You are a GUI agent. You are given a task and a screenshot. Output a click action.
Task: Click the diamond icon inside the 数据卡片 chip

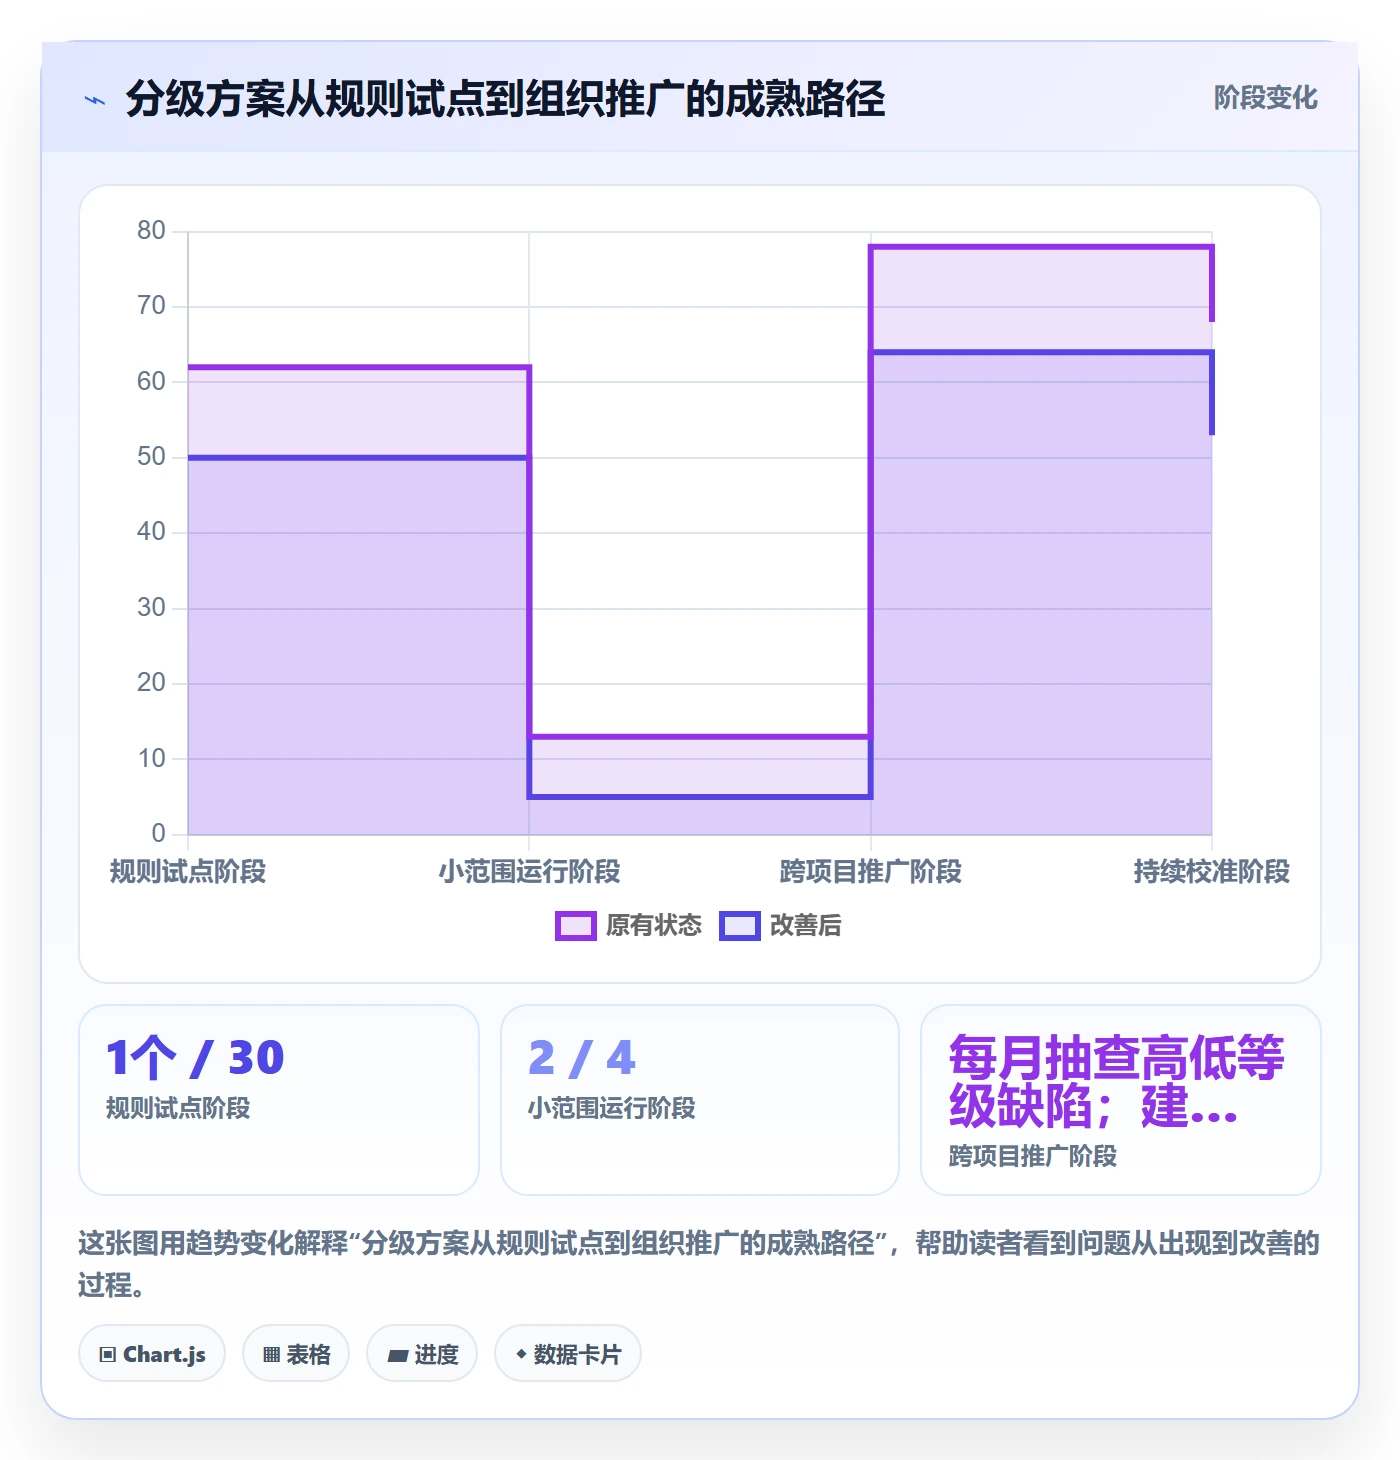coord(521,1354)
